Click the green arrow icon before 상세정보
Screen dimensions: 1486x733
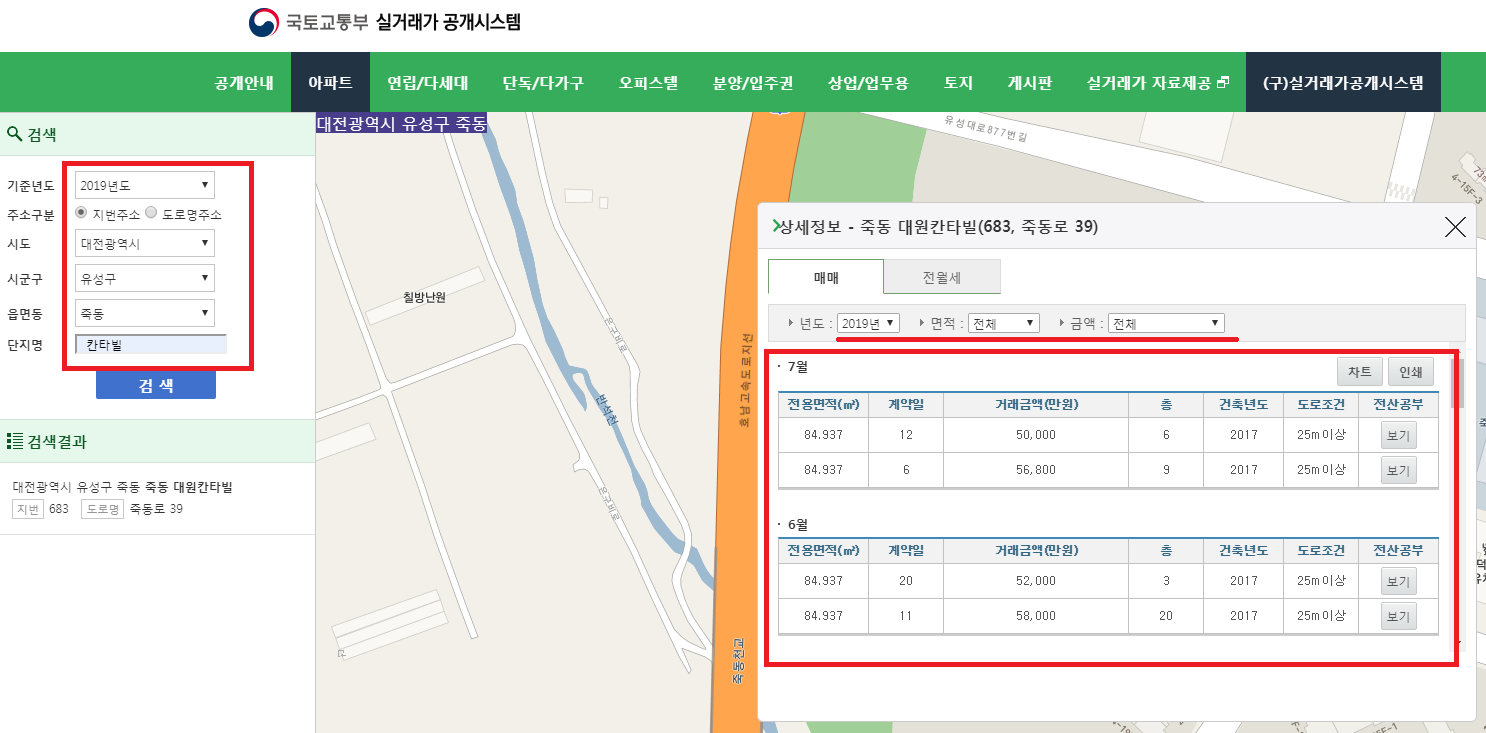tap(775, 227)
